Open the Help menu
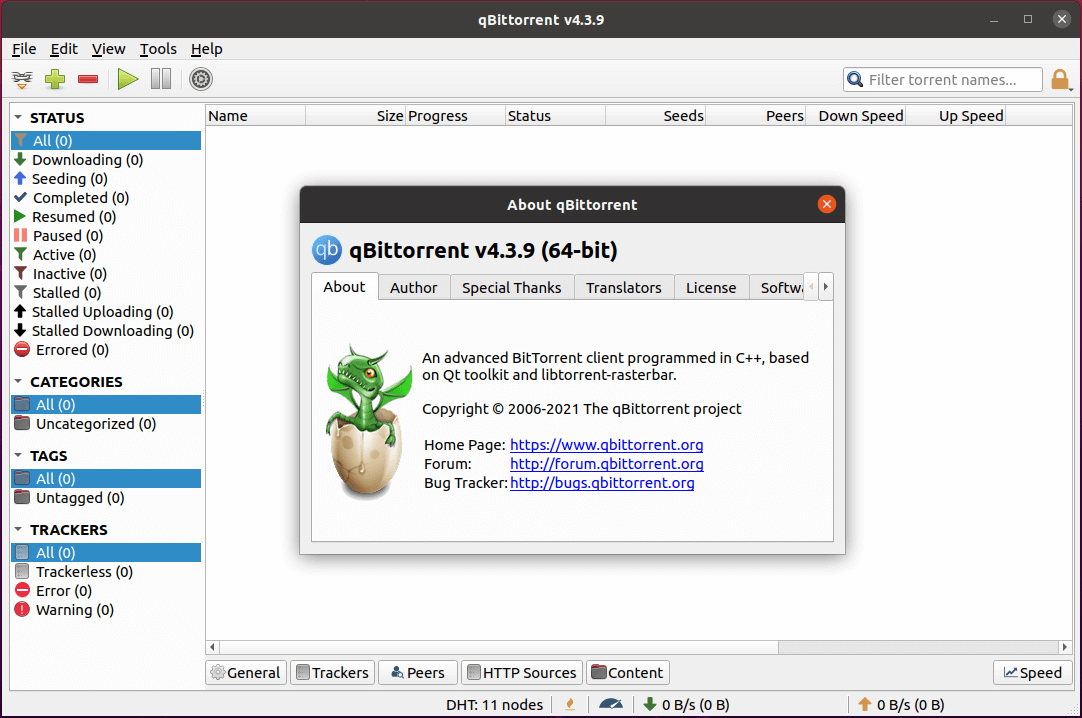This screenshot has height=718, width=1082. [206, 49]
